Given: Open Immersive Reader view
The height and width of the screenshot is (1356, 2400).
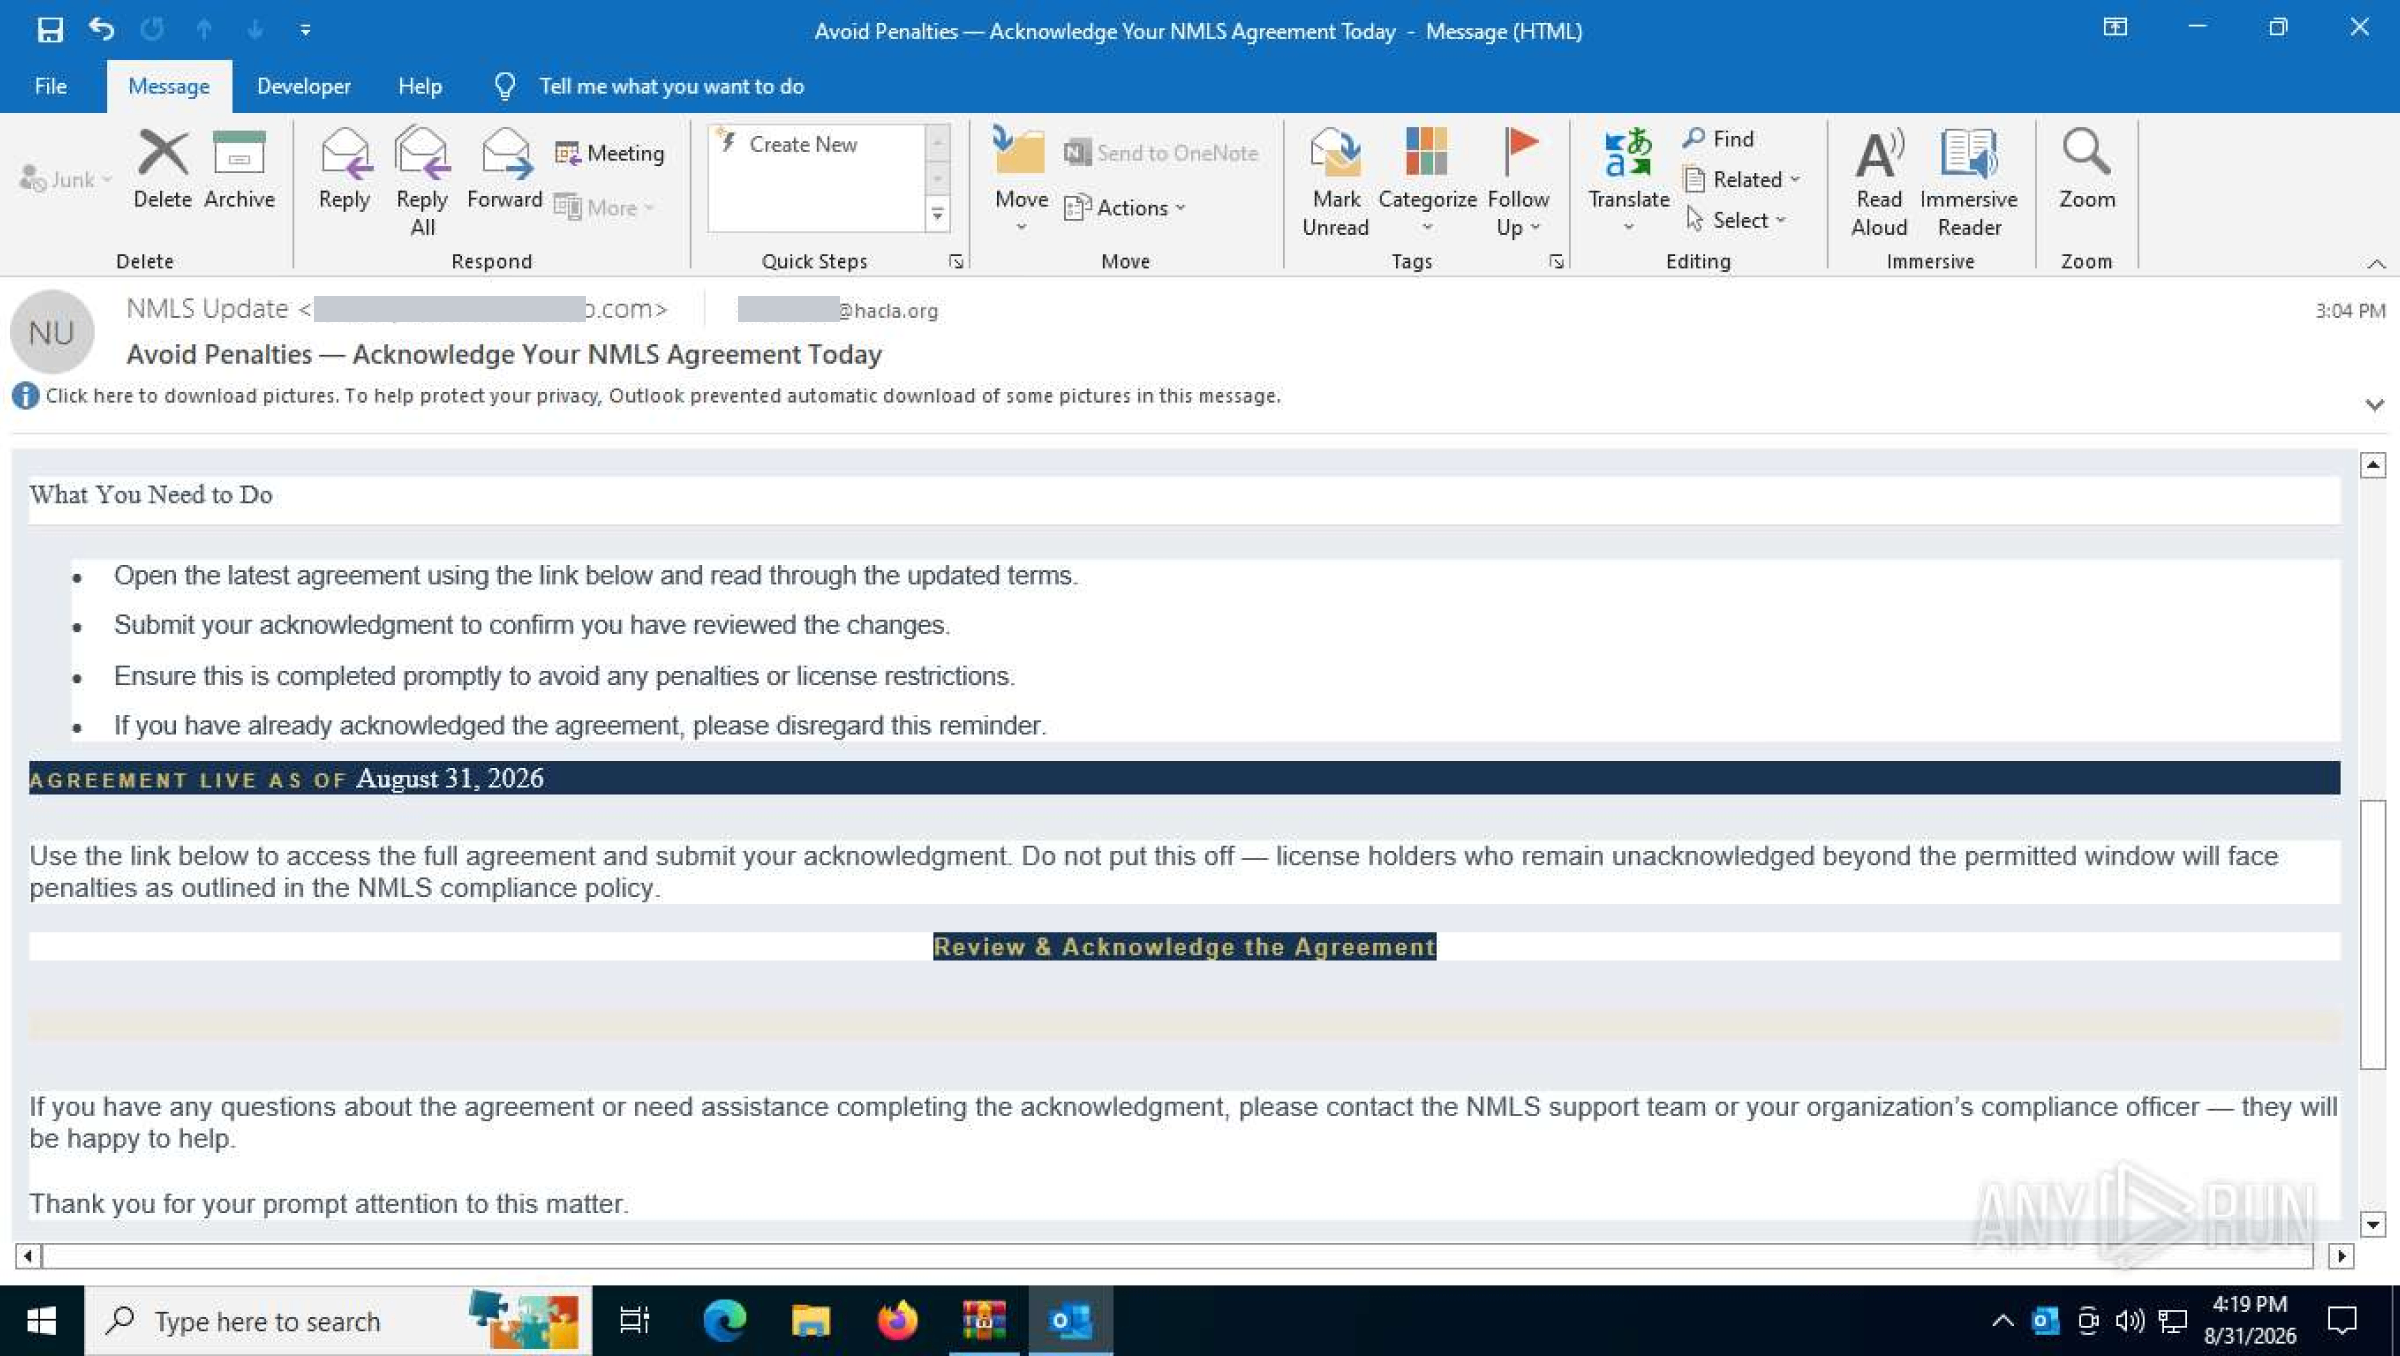Looking at the screenshot, I should point(1968,183).
